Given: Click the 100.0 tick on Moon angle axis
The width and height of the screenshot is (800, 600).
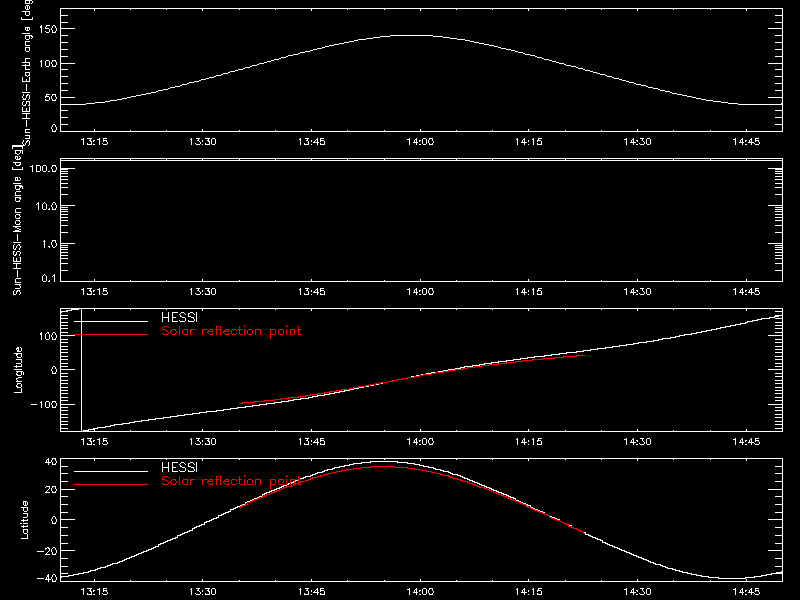Looking at the screenshot, I should 43,169.
